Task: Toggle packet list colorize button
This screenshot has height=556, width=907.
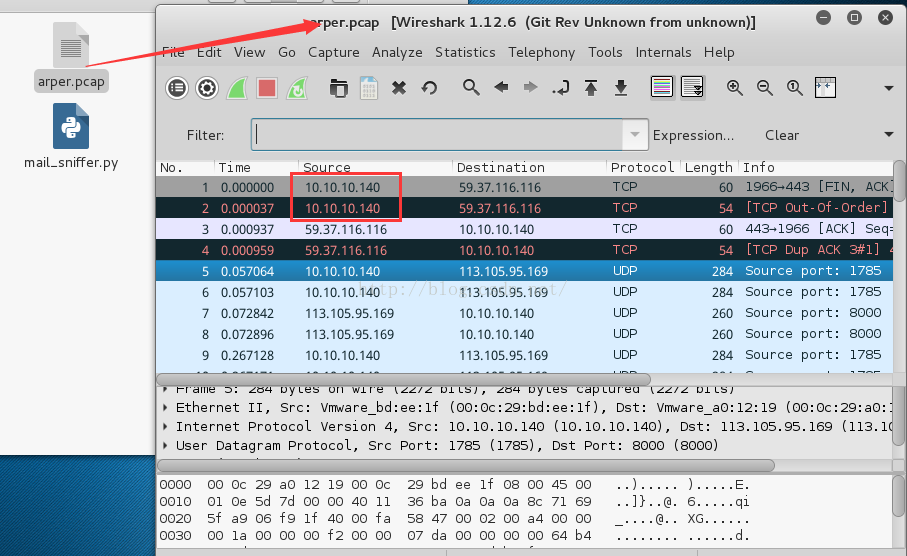Action: pos(662,88)
